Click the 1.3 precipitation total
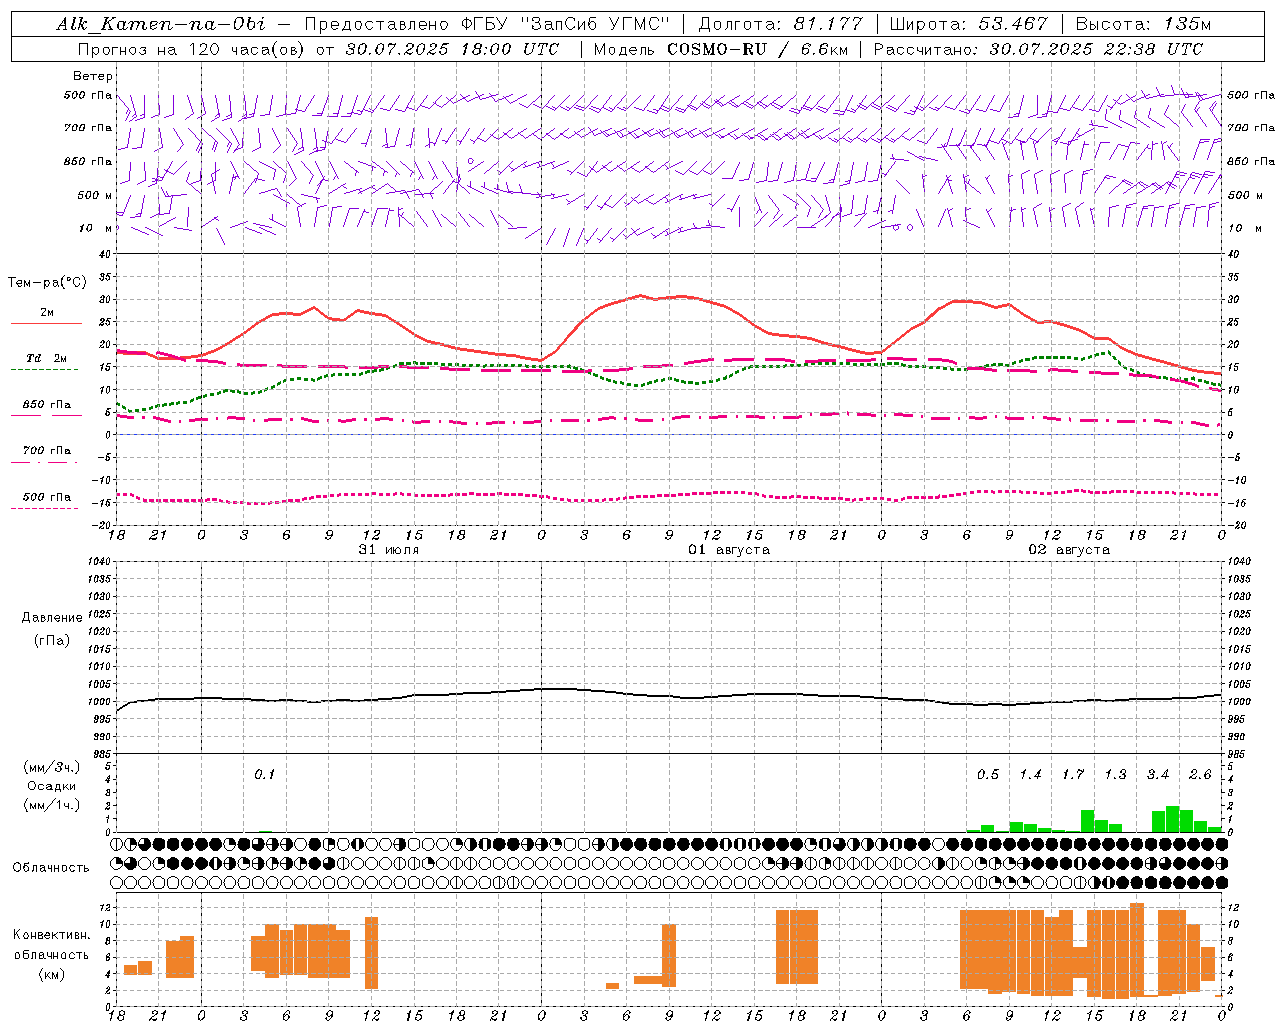This screenshot has height=1024, width=1280. click(x=1115, y=774)
